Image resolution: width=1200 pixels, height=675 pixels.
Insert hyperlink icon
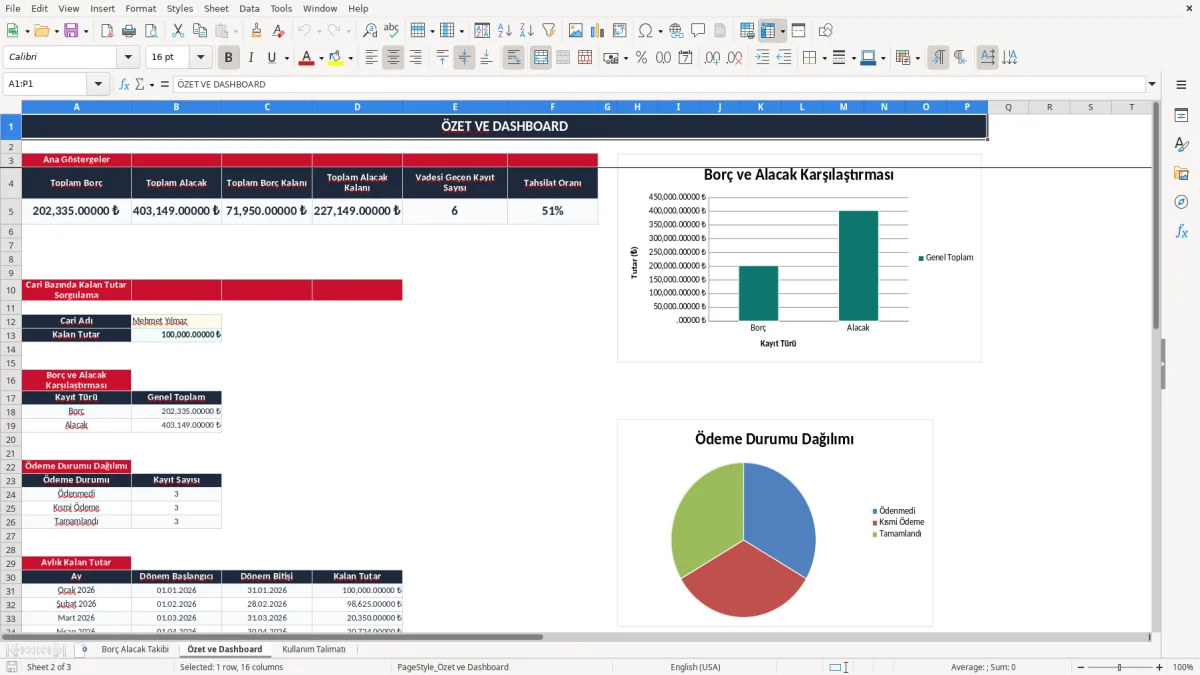[676, 31]
